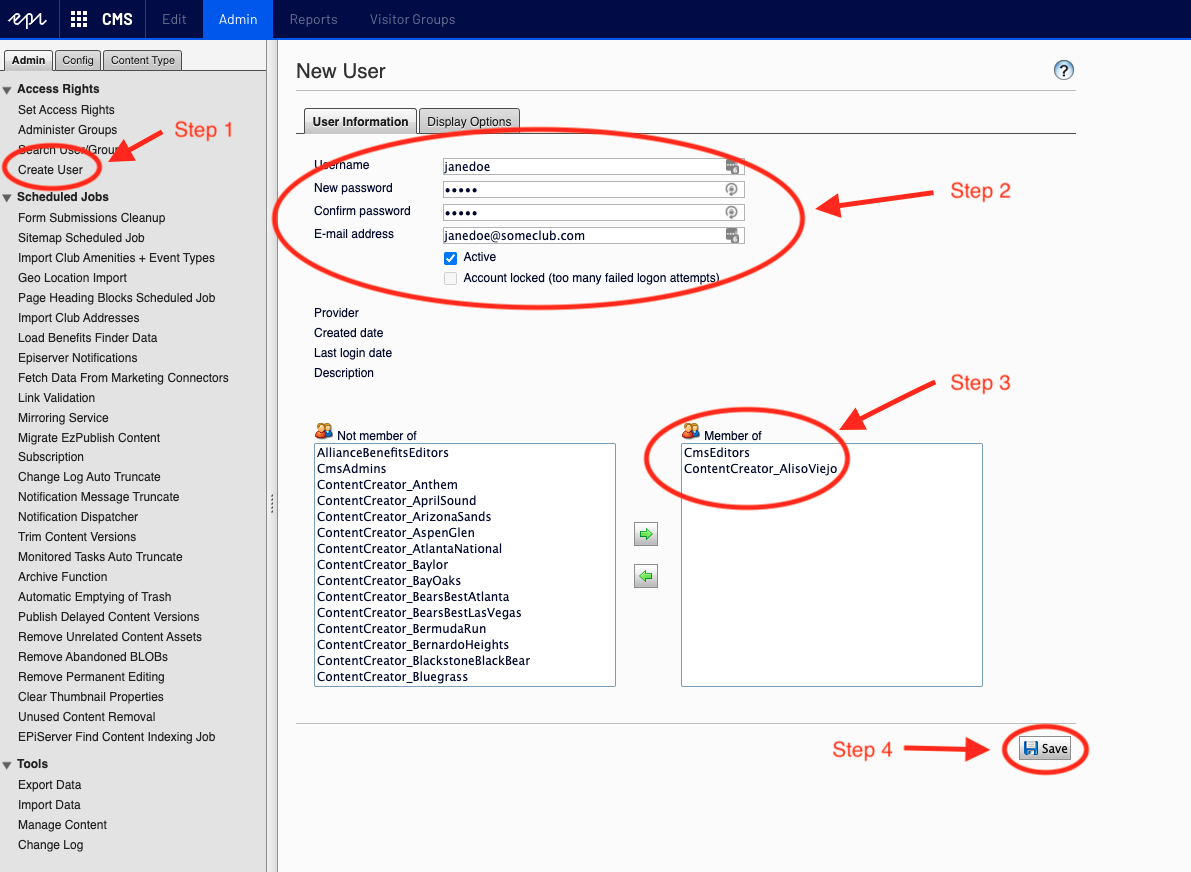
Task: Click the Not member of group icon
Action: point(324,431)
